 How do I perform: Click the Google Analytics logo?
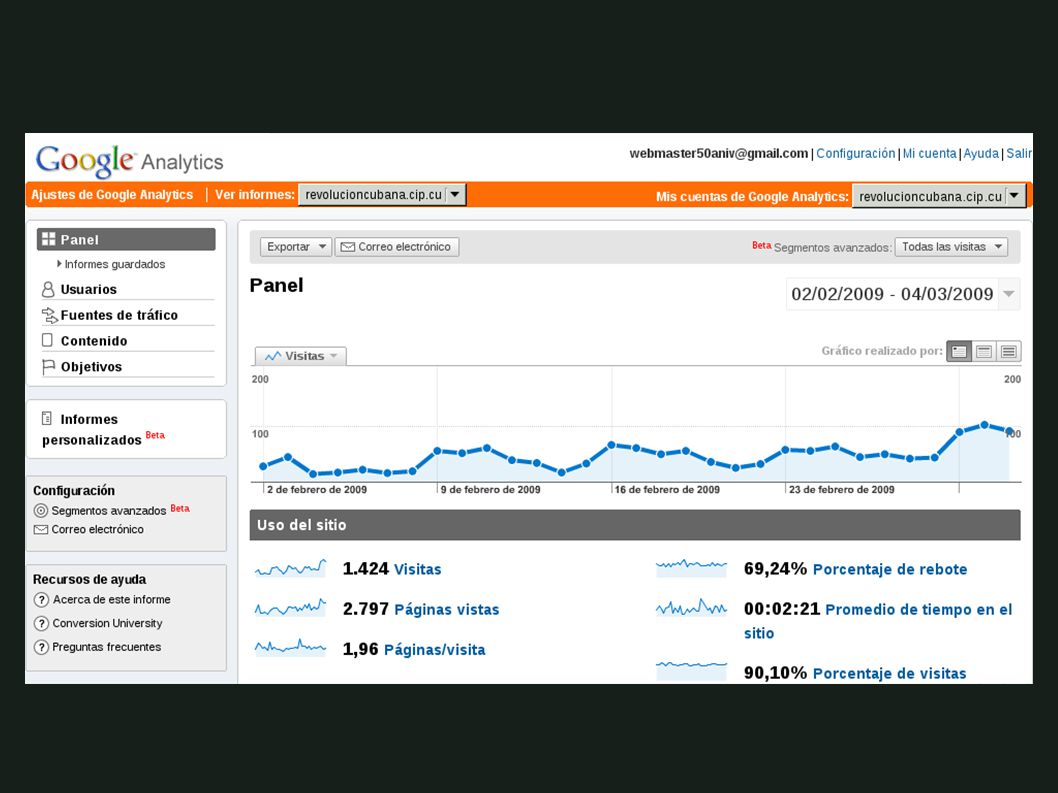(x=129, y=161)
